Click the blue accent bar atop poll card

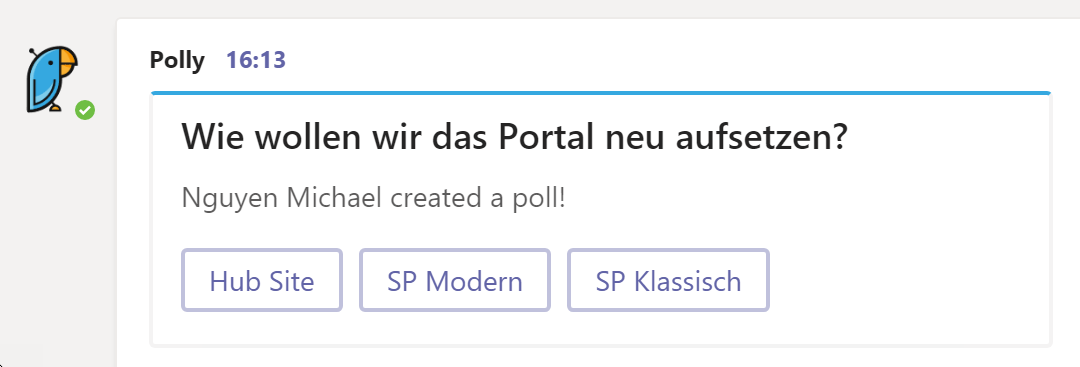coord(601,92)
